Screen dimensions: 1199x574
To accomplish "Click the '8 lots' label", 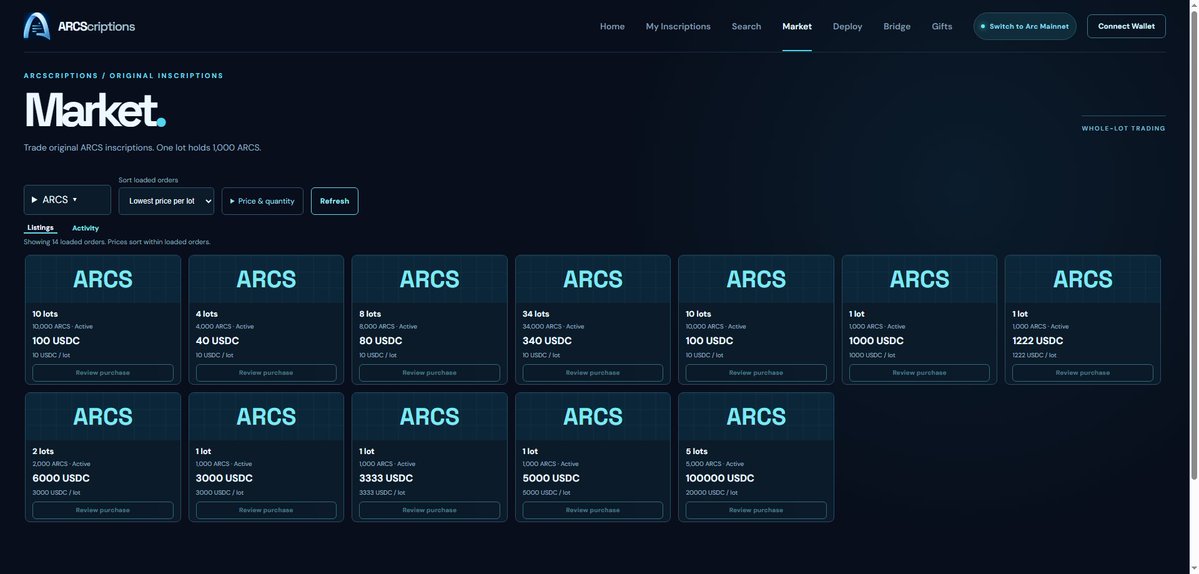I will point(370,314).
